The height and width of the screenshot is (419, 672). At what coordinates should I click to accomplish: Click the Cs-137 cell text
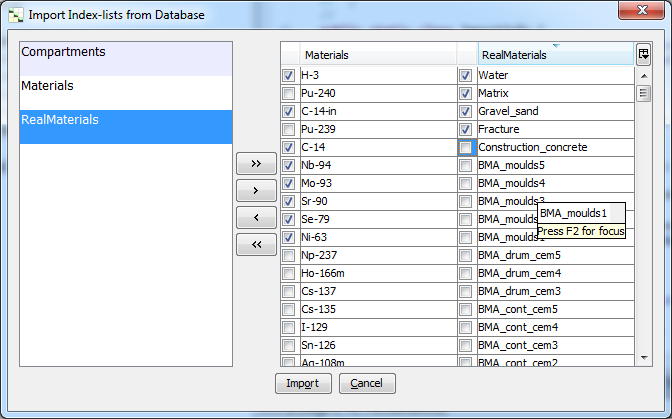tap(318, 291)
